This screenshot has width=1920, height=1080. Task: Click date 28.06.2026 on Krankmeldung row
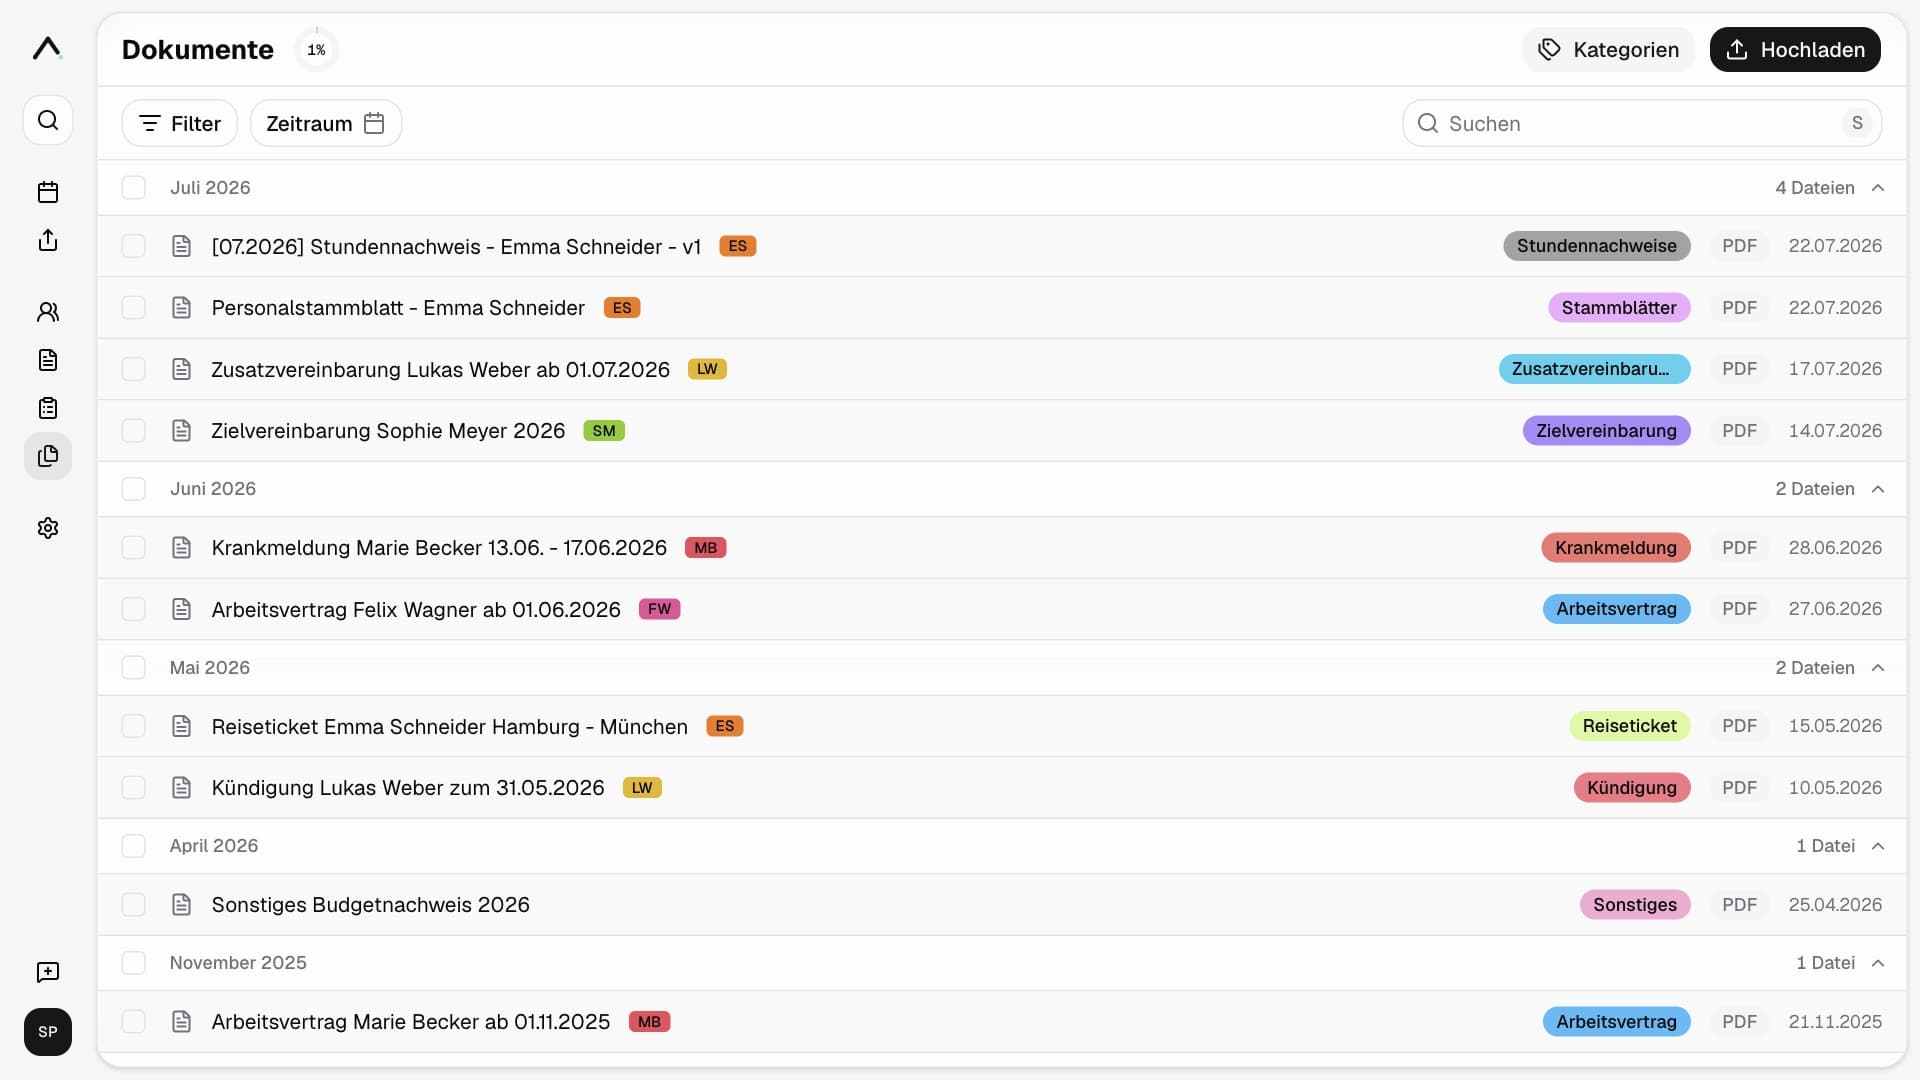coord(1835,548)
